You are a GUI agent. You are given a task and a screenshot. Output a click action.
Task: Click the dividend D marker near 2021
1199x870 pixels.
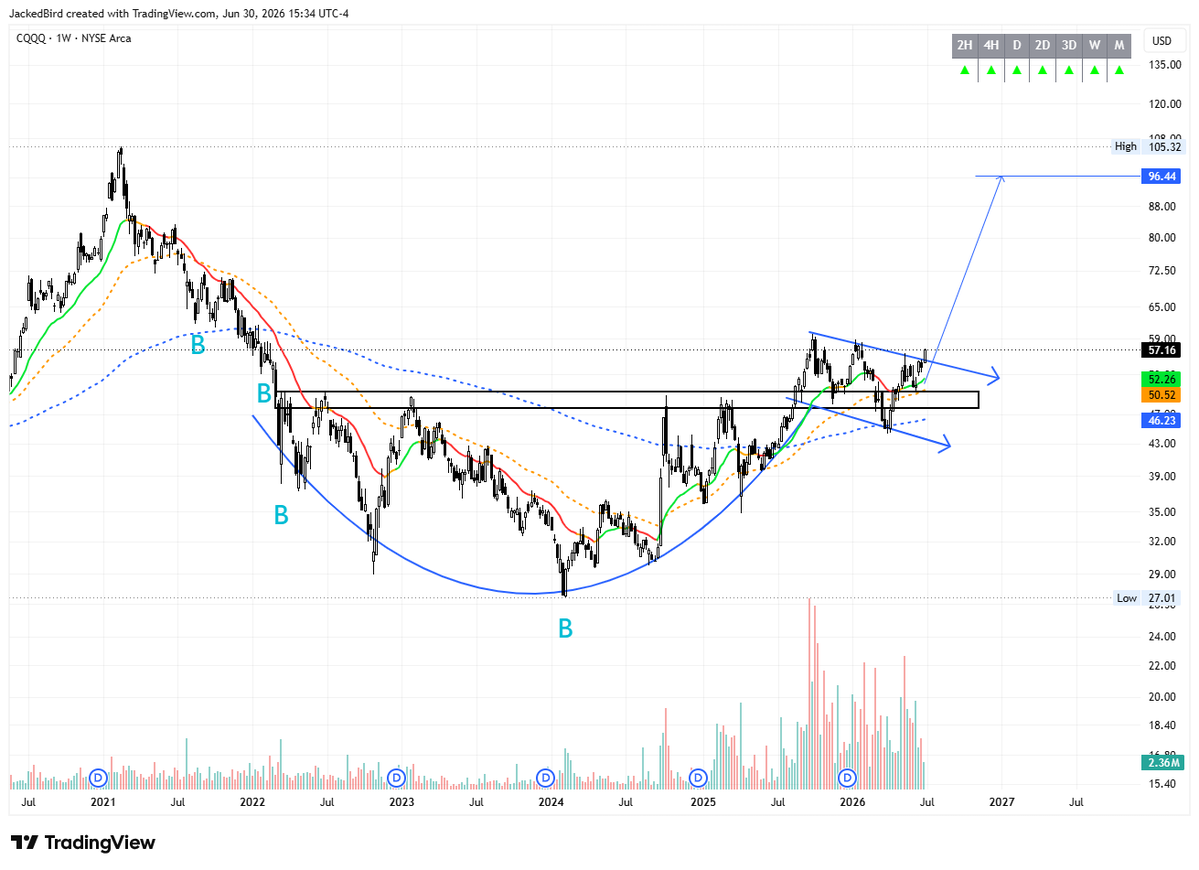(x=98, y=778)
